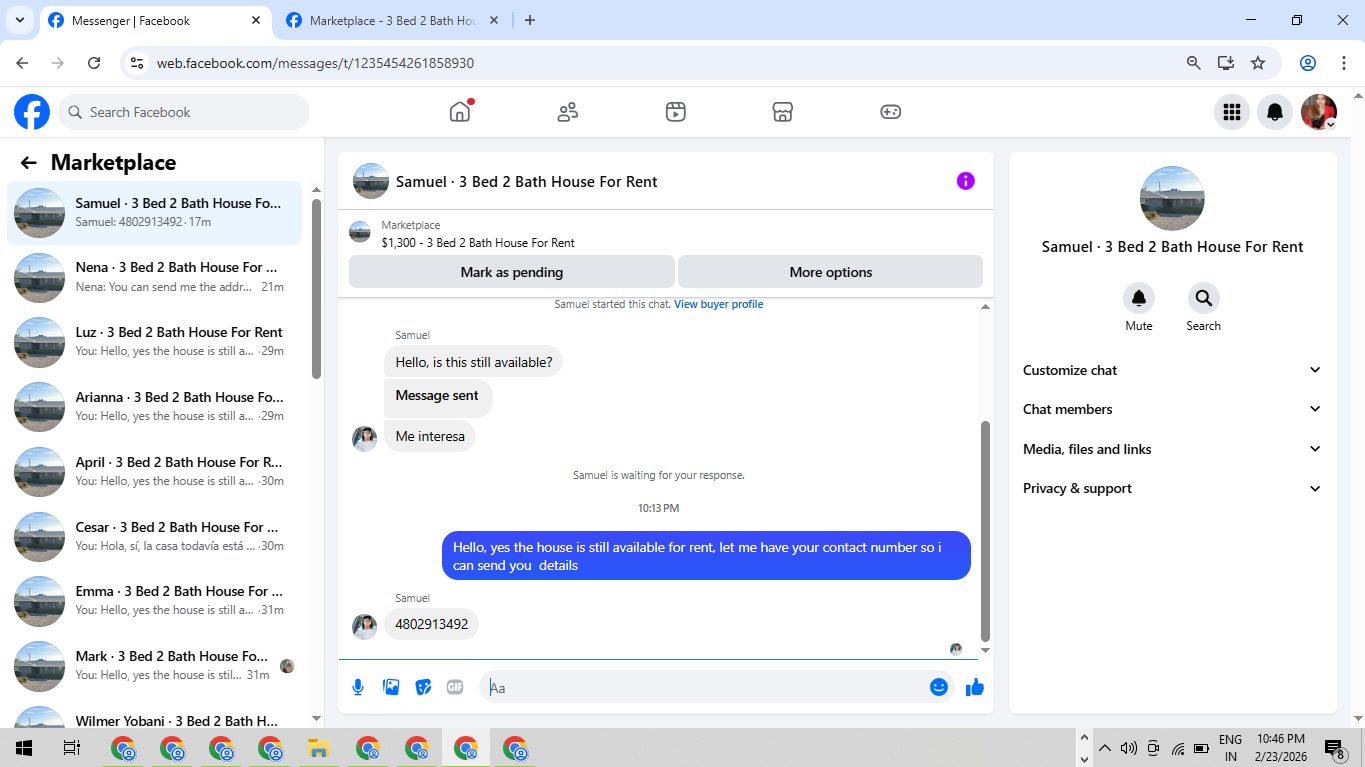Open the Notifications bell
Screen dimensions: 1365x767
[1275, 112]
